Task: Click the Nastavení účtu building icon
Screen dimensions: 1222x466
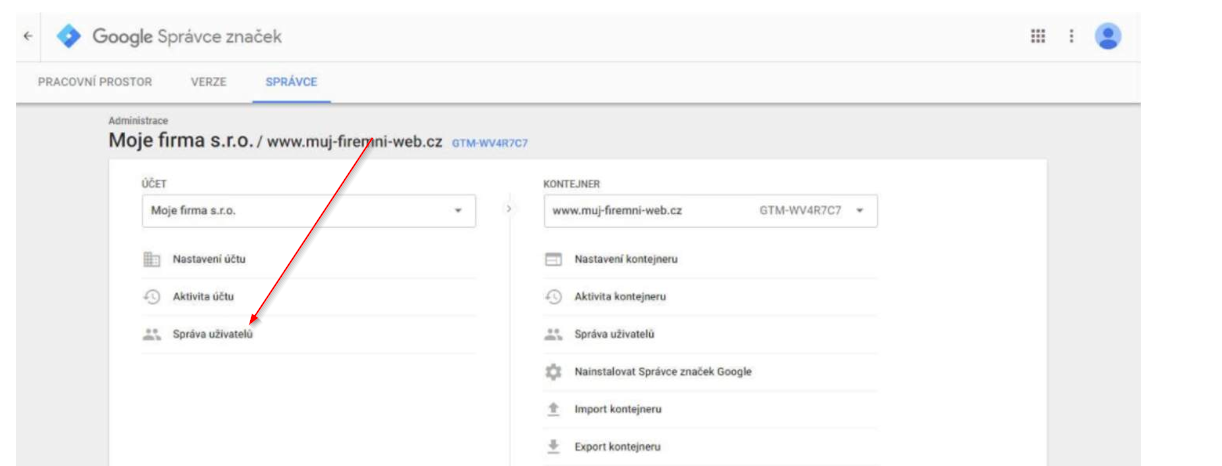Action: (152, 259)
